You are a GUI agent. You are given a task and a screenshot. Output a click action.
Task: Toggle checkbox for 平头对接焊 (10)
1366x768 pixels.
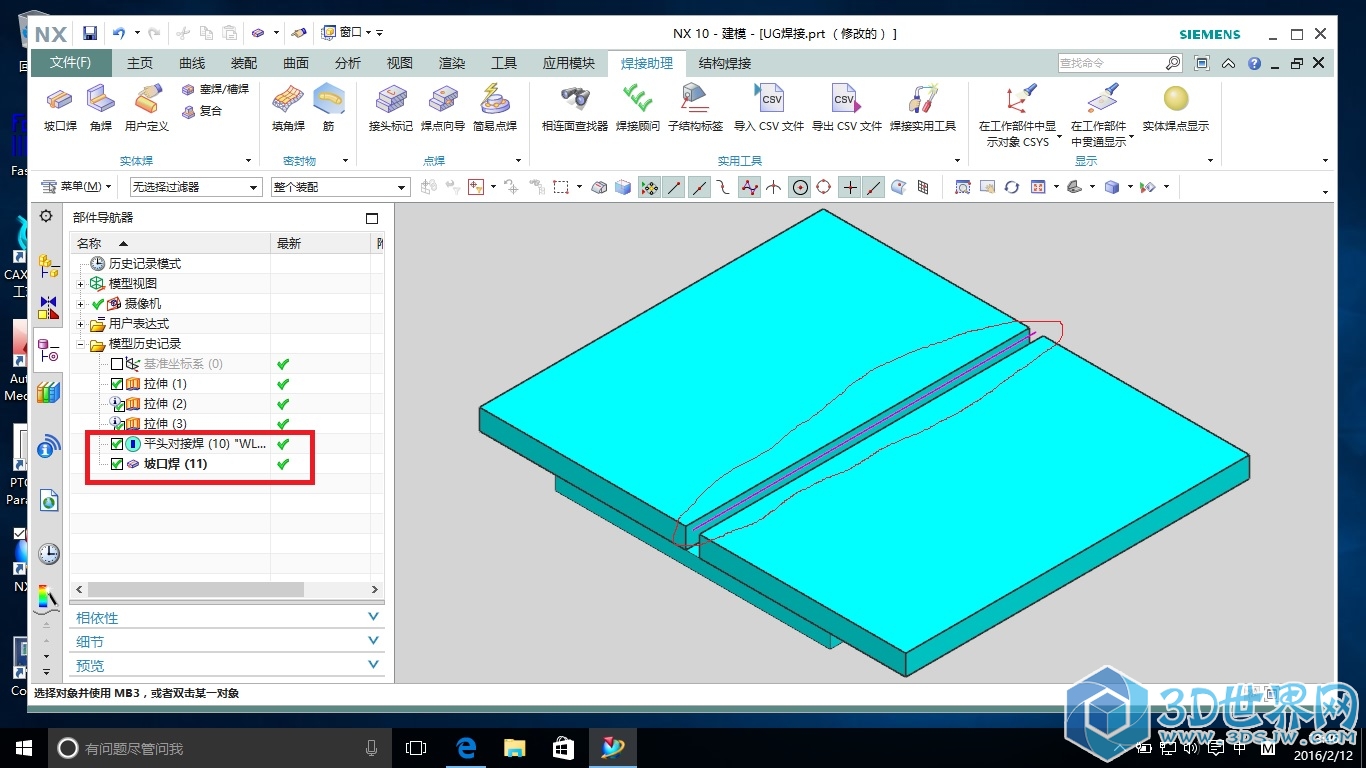point(117,444)
